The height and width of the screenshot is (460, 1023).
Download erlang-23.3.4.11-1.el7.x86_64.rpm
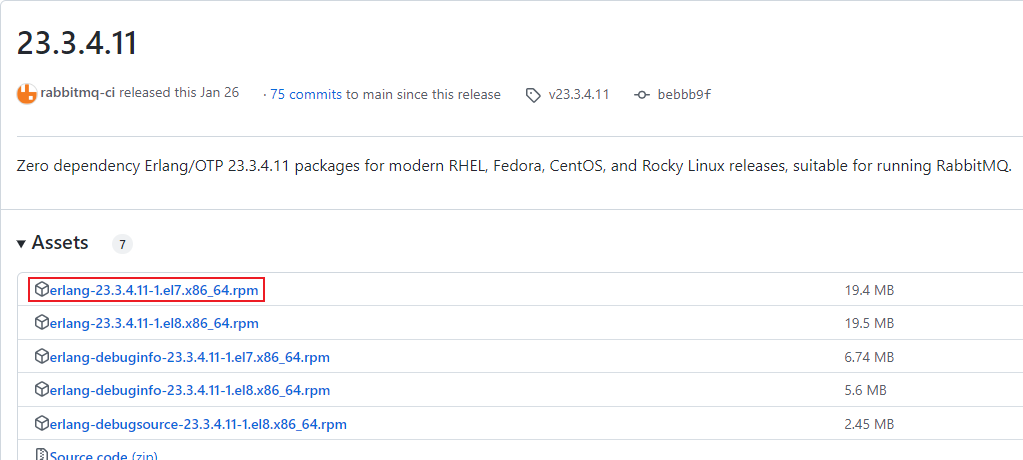click(153, 290)
